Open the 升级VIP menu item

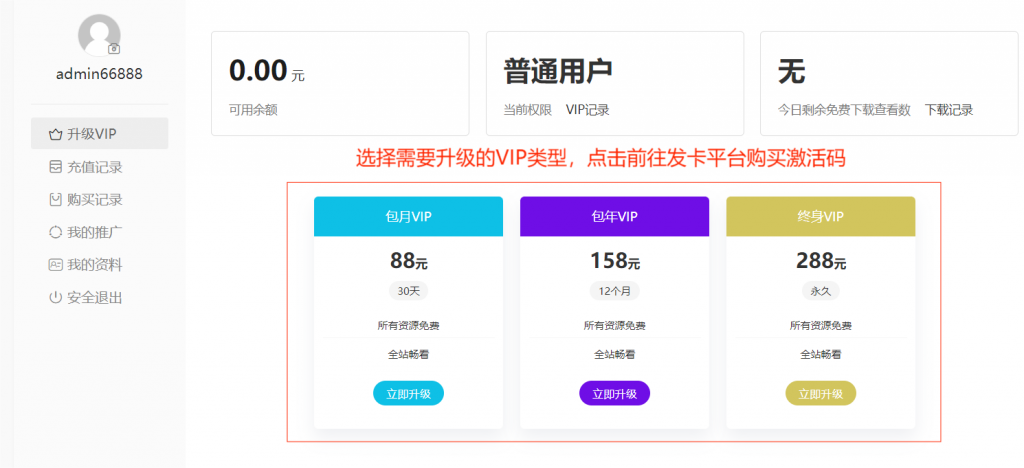99,134
